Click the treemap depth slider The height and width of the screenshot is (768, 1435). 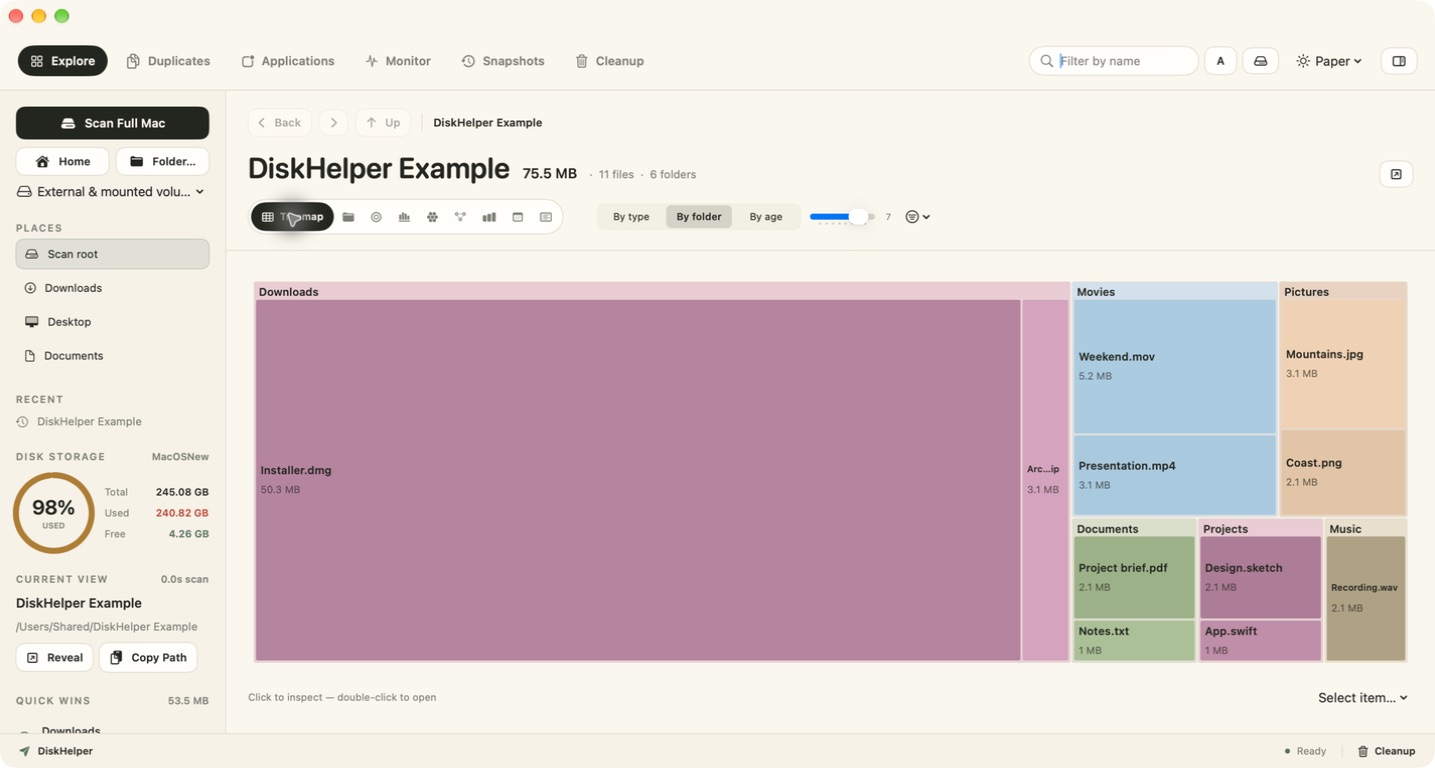842,217
